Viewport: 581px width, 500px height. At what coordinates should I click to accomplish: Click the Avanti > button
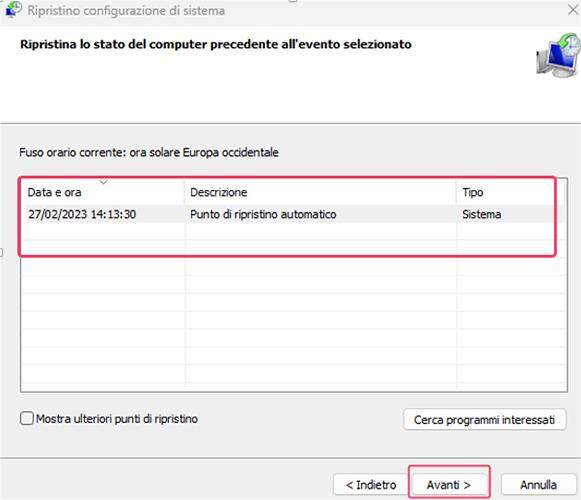(449, 484)
